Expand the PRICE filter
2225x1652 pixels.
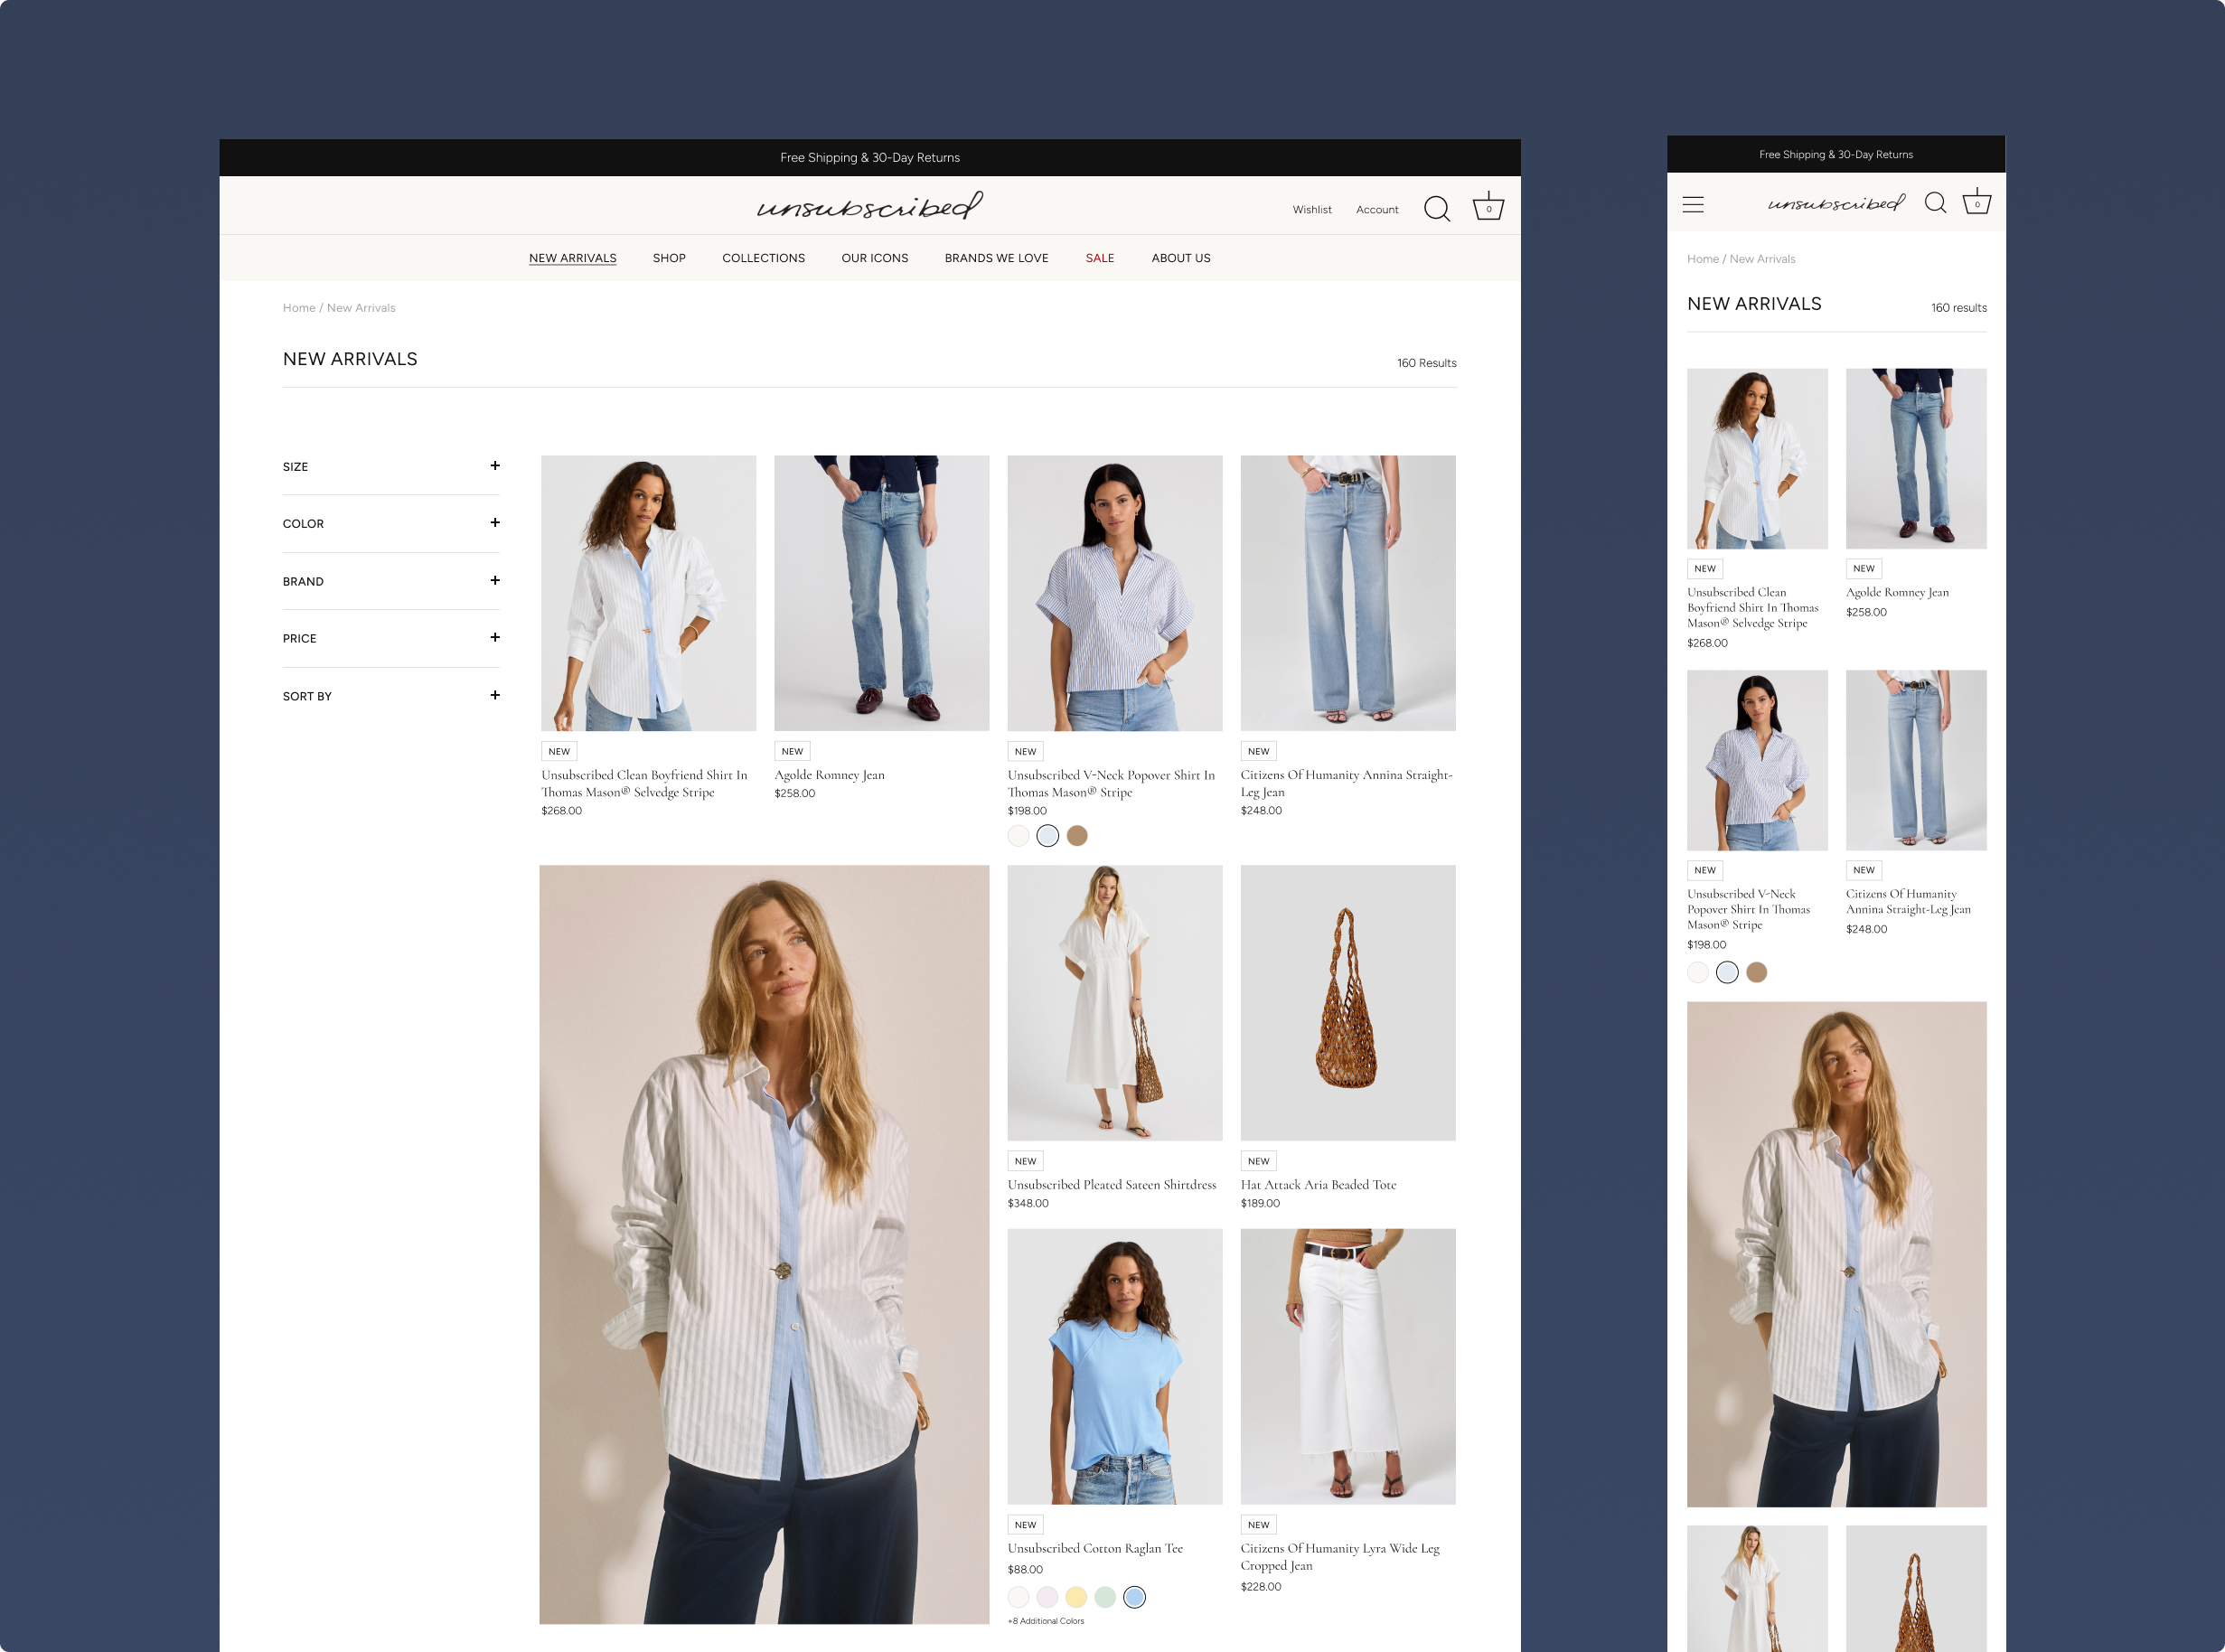click(x=494, y=638)
